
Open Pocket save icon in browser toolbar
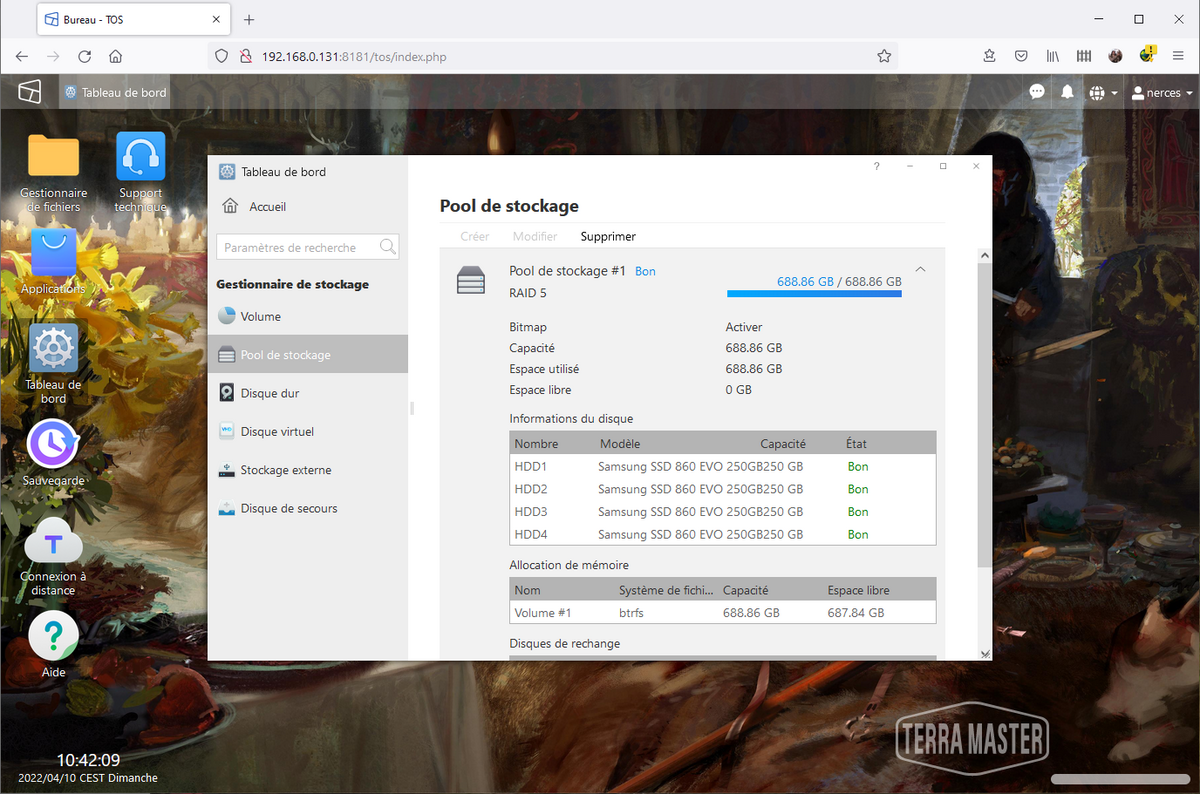click(1021, 57)
